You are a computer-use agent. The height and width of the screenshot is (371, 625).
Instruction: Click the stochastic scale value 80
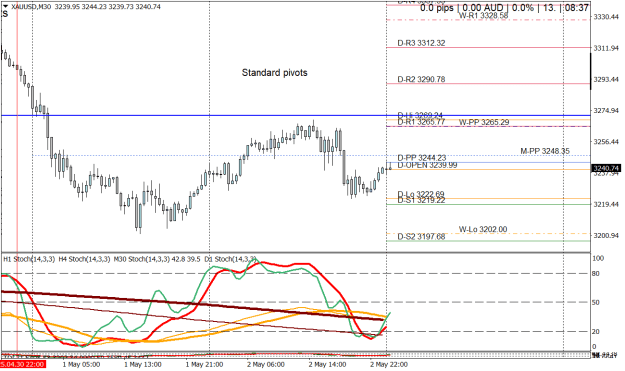596,274
